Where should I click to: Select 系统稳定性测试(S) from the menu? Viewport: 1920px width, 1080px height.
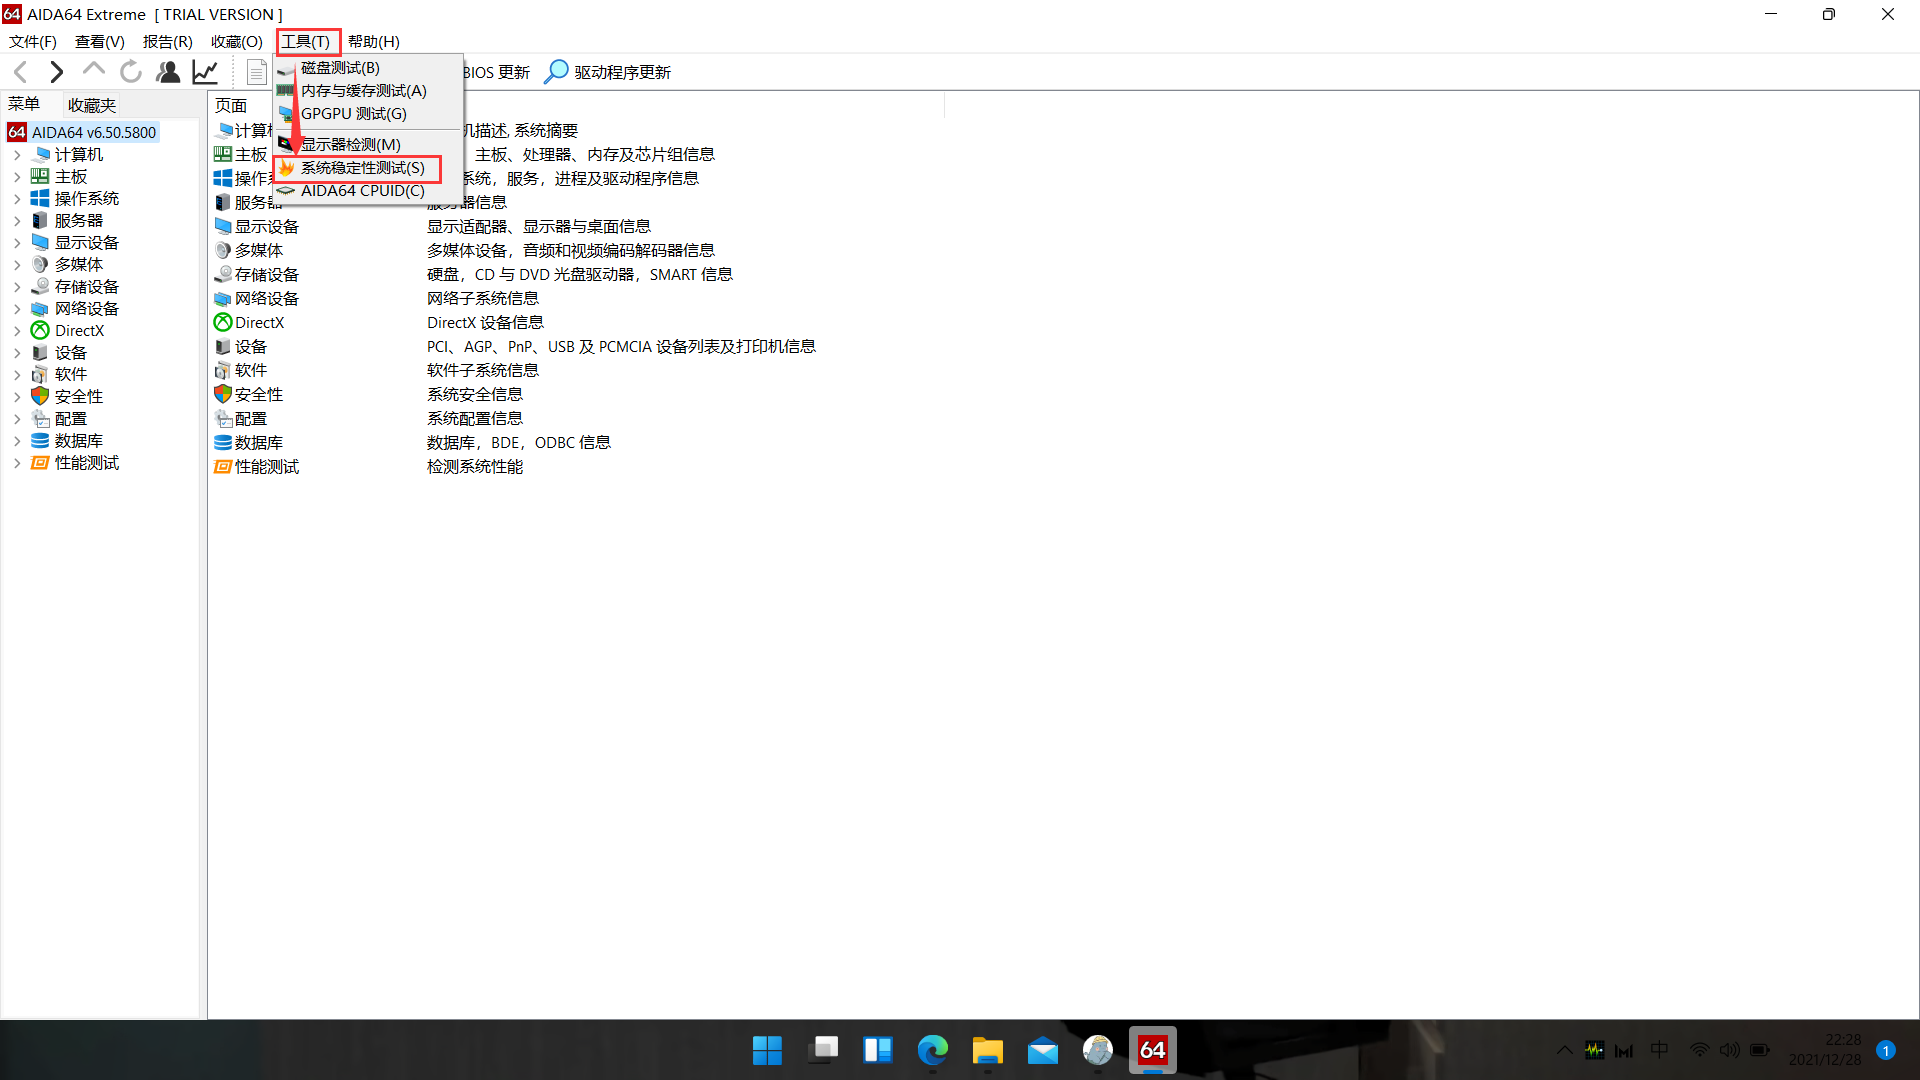tap(360, 167)
